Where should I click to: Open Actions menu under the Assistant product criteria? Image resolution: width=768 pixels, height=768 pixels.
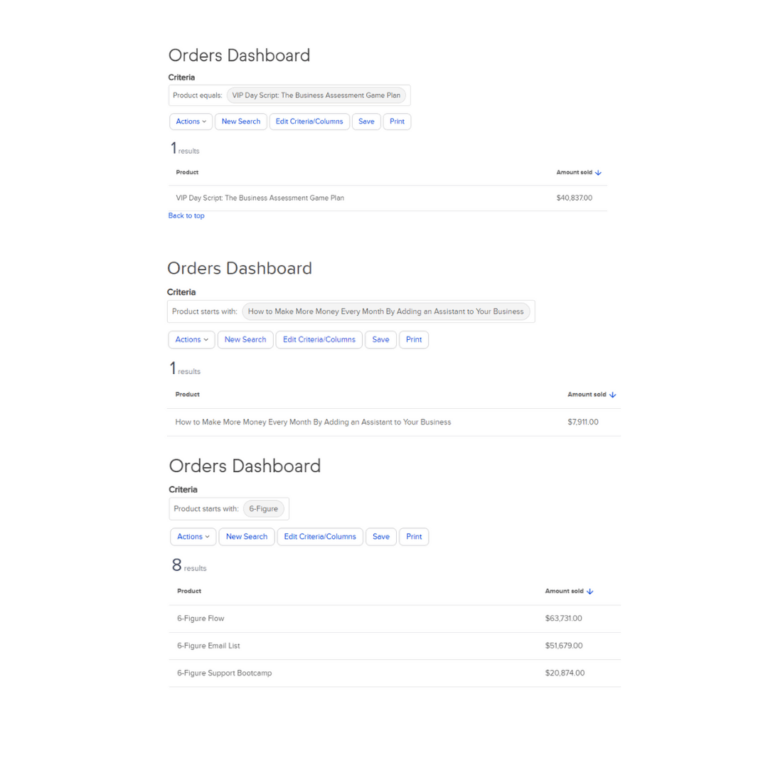click(x=191, y=340)
